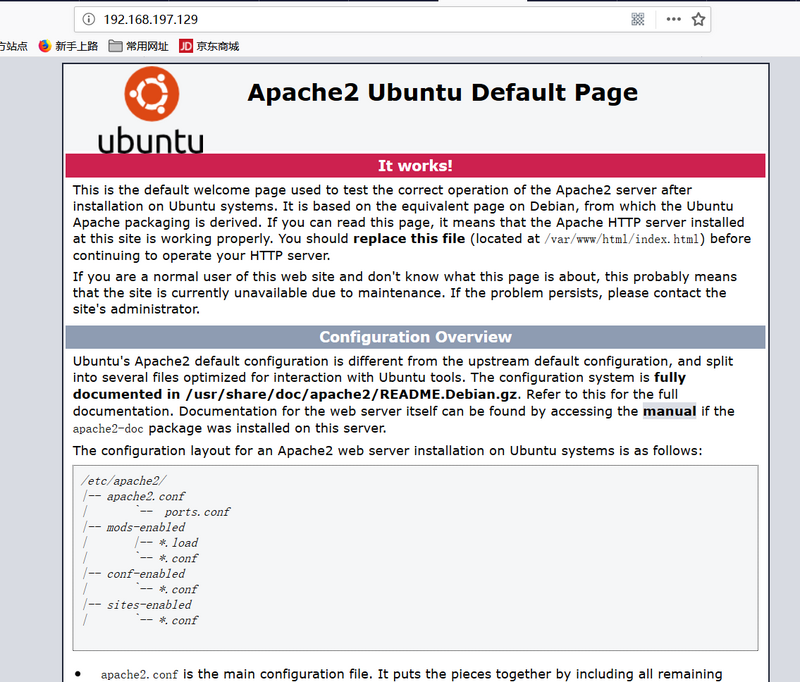The width and height of the screenshot is (800, 682).
Task: Click the manual documentation link
Action: click(x=669, y=411)
